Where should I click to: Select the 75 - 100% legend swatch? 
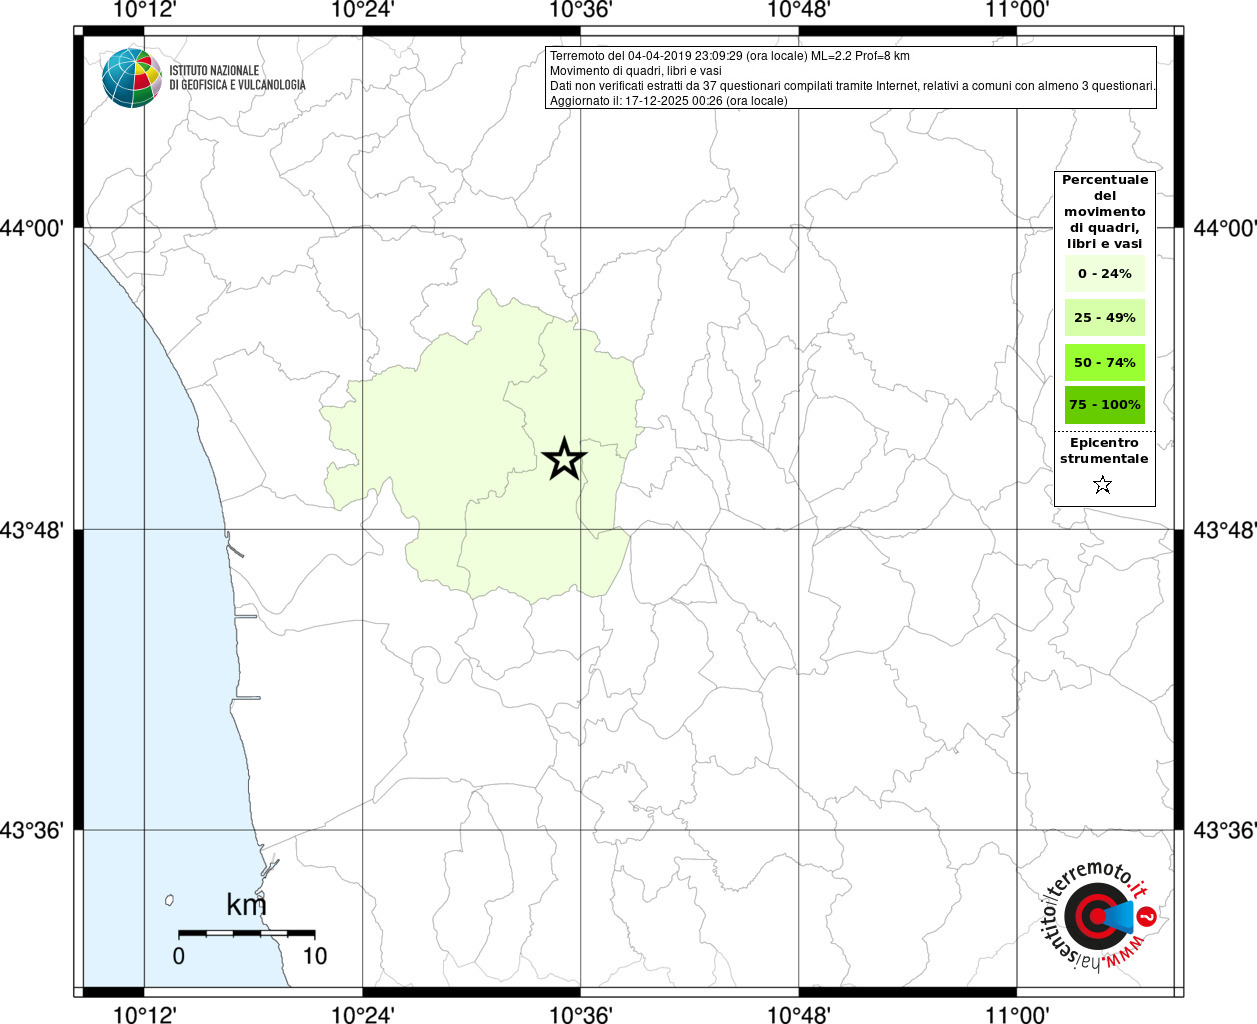[x=1105, y=404]
